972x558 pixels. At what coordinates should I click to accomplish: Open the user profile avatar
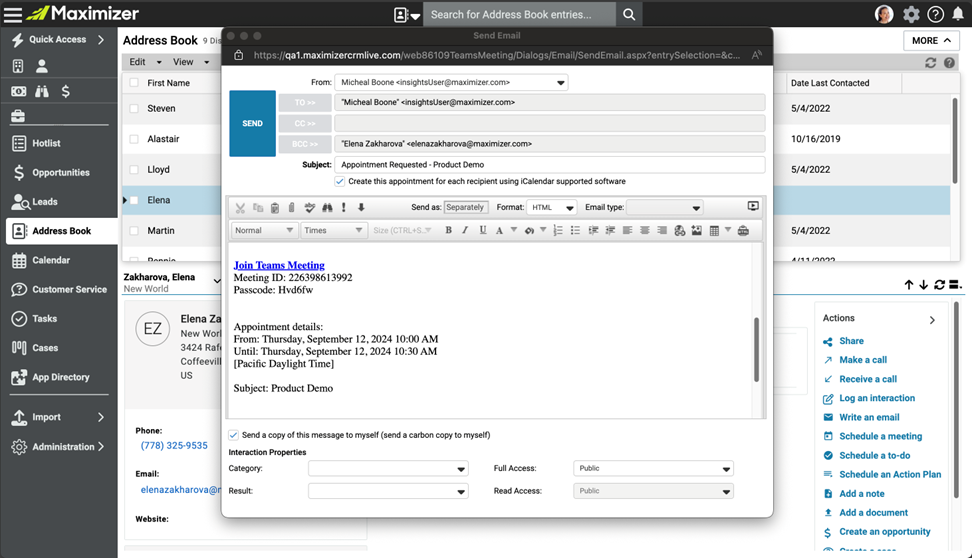coord(884,14)
